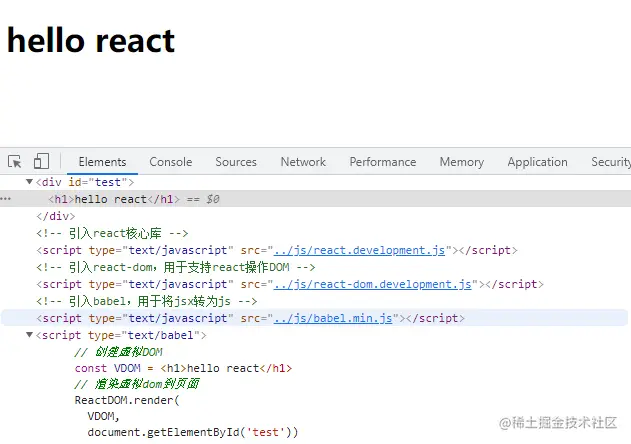Follow the ../js/react.development.js link
The image size is (631, 444).
click(359, 250)
